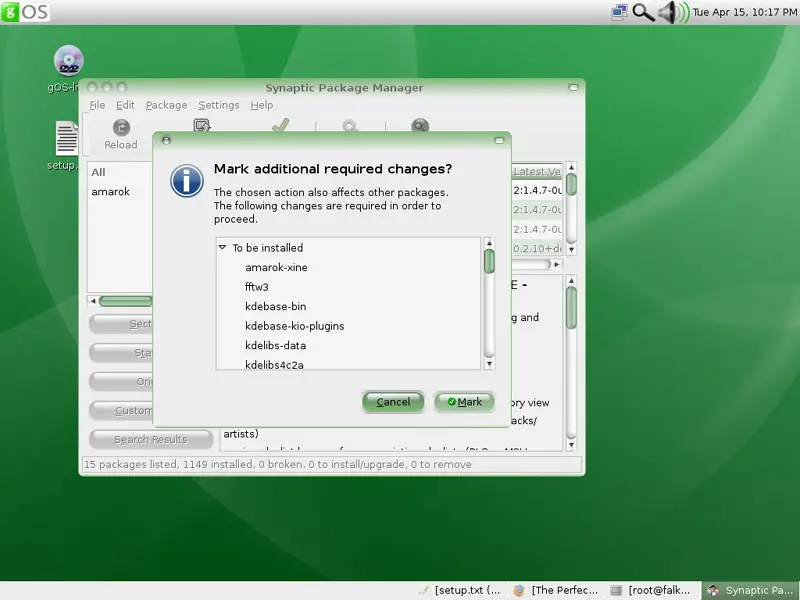Screen dimensions: 800x600
Task: Select the gOS DVD desktop icon
Action: 68,61
